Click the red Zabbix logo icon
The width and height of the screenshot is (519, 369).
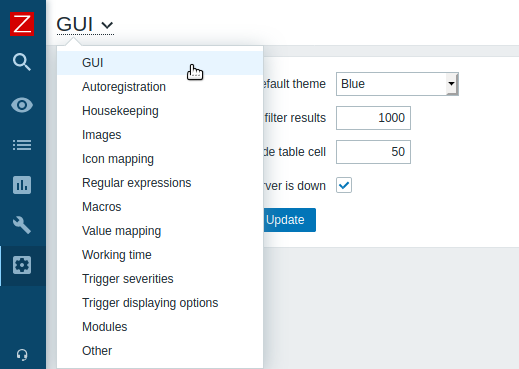pyautogui.click(x=22, y=24)
